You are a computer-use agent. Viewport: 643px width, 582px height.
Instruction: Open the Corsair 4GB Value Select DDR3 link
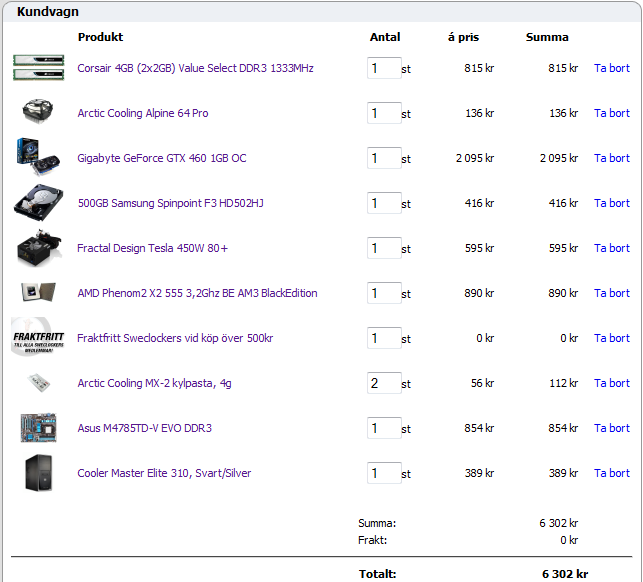tap(195, 68)
